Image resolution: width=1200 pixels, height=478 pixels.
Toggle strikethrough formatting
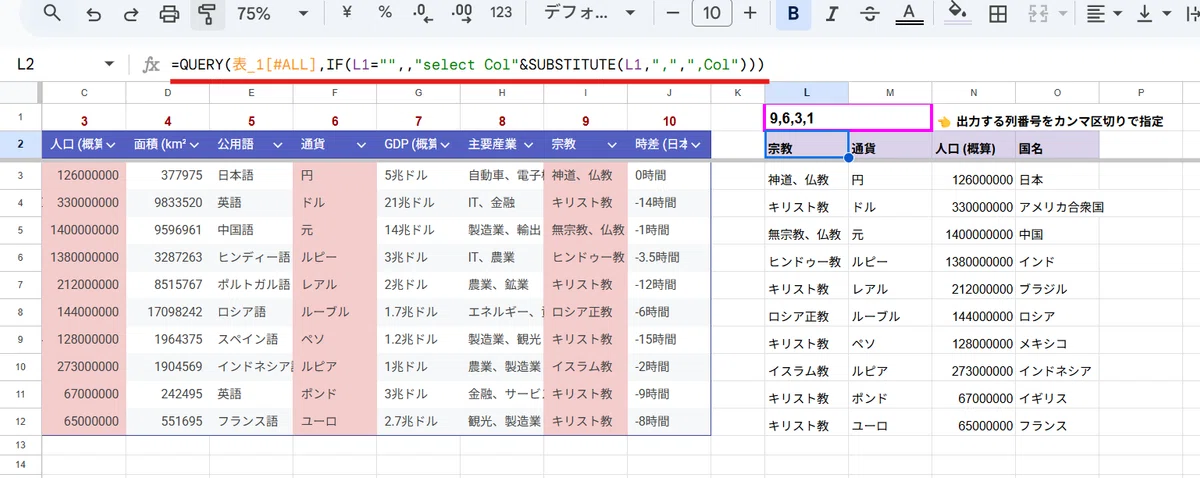(x=870, y=14)
